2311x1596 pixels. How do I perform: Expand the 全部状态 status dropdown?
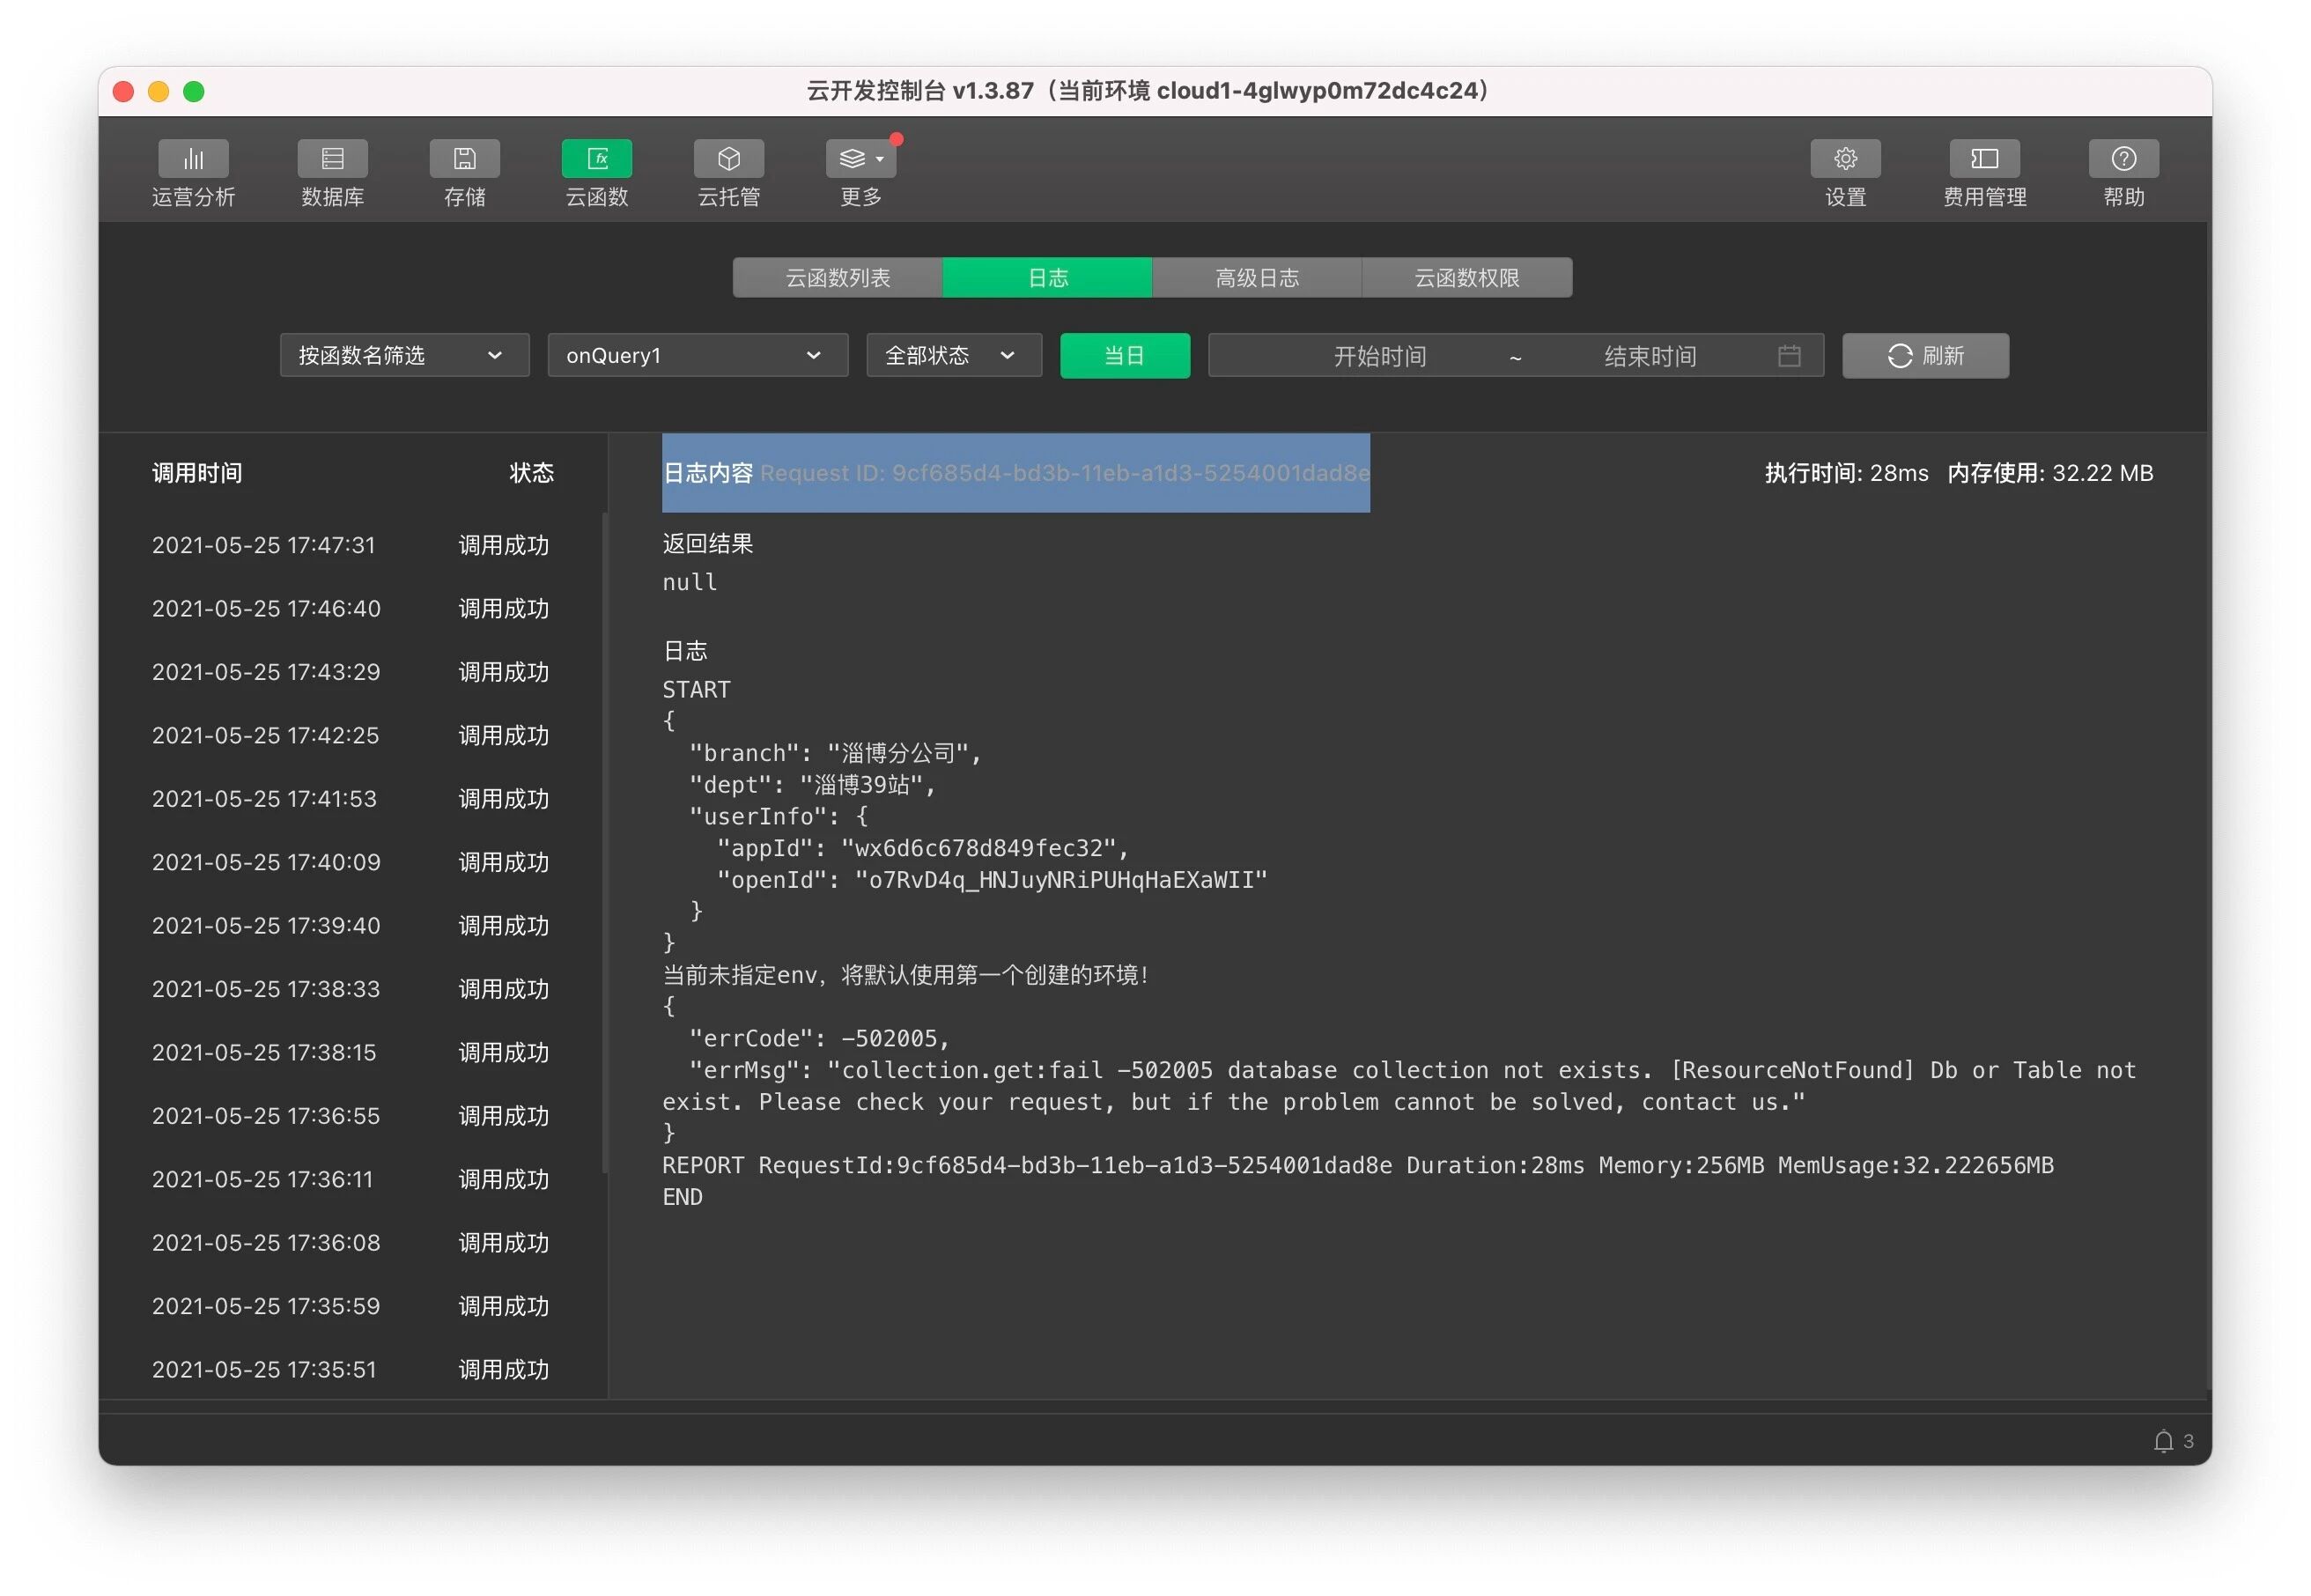point(953,355)
